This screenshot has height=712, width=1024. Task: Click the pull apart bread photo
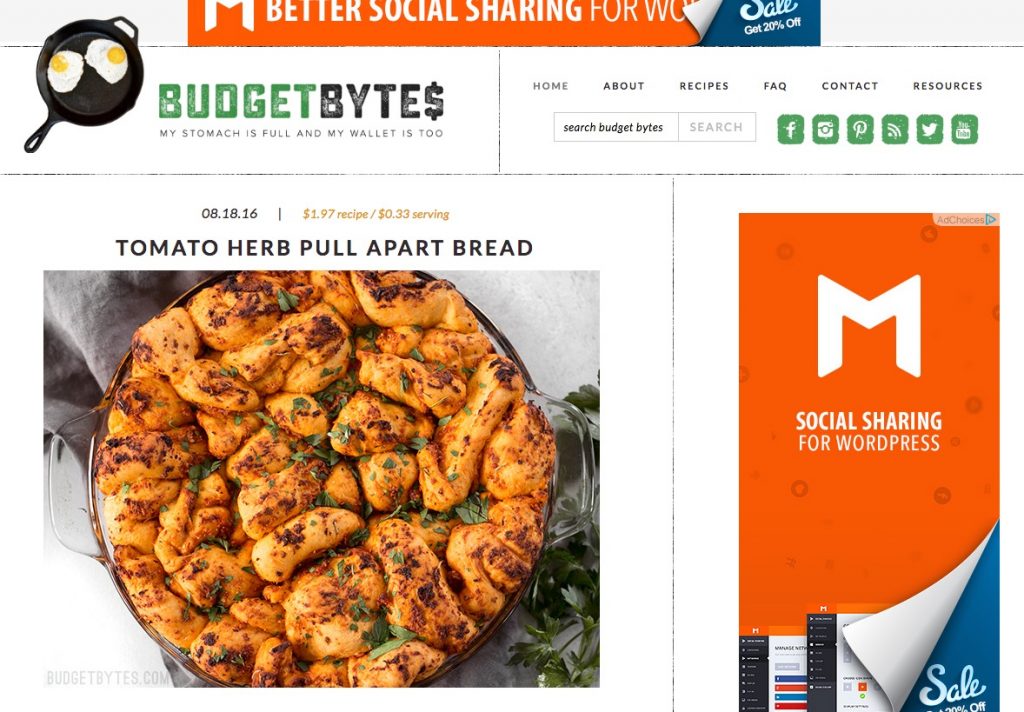pyautogui.click(x=321, y=479)
